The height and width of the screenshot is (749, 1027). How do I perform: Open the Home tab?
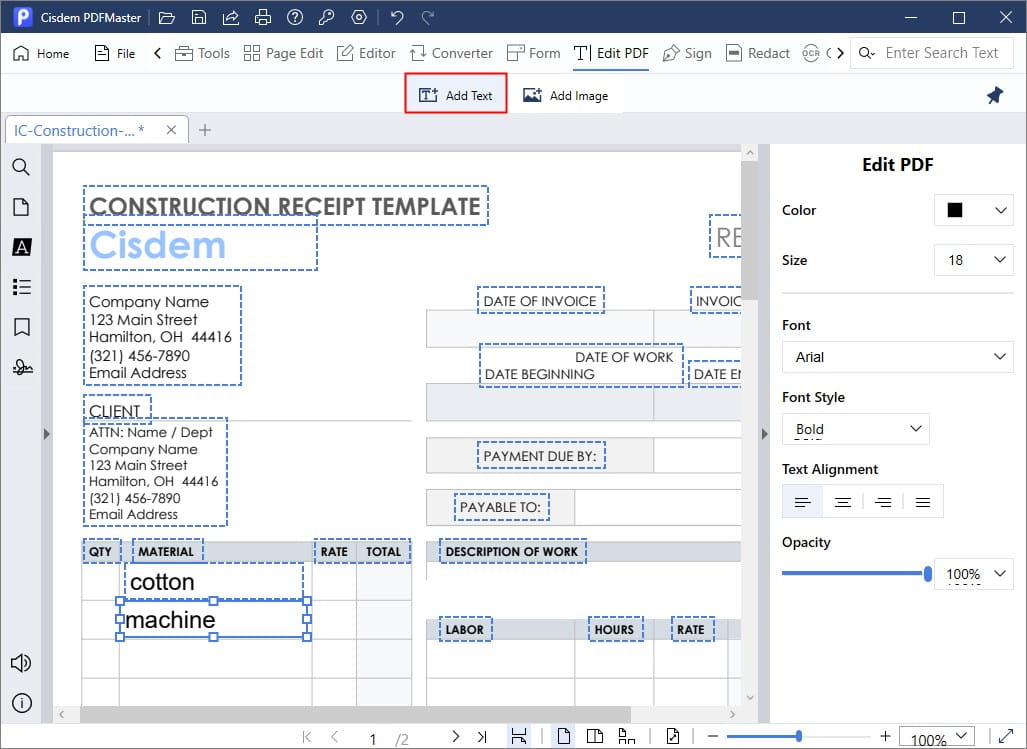click(x=41, y=53)
